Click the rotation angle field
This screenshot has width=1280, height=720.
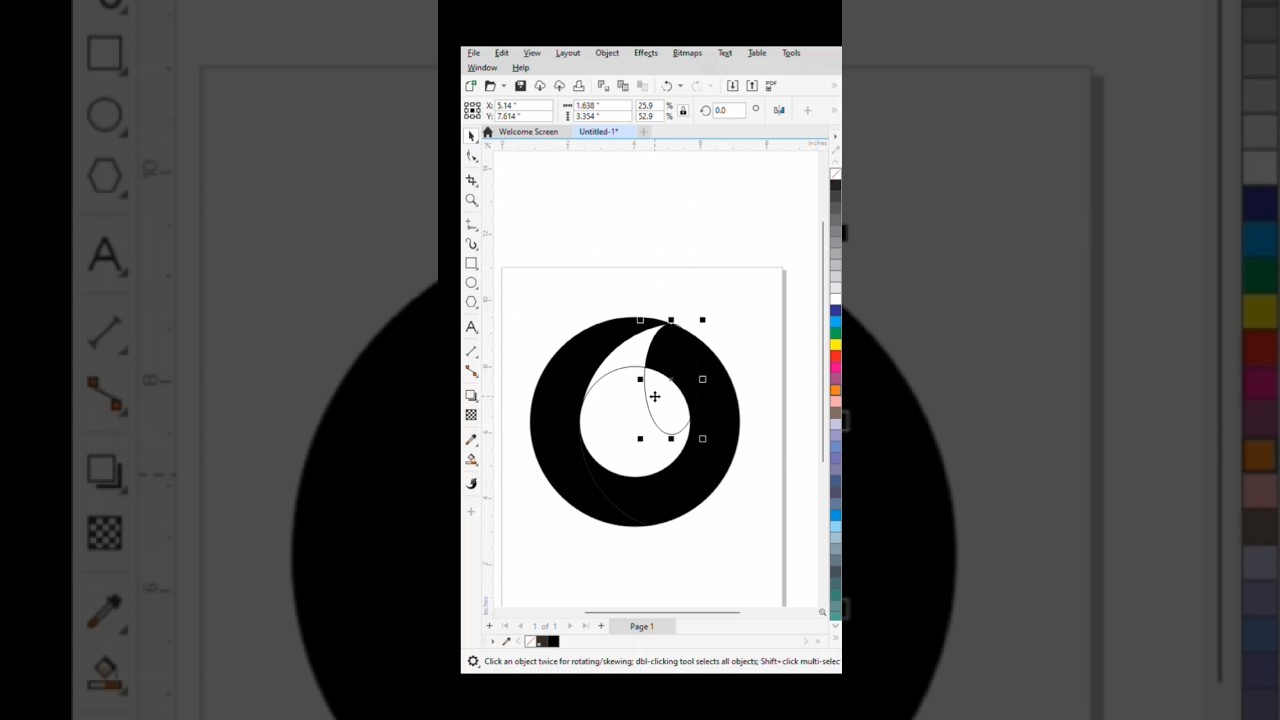[x=729, y=110]
